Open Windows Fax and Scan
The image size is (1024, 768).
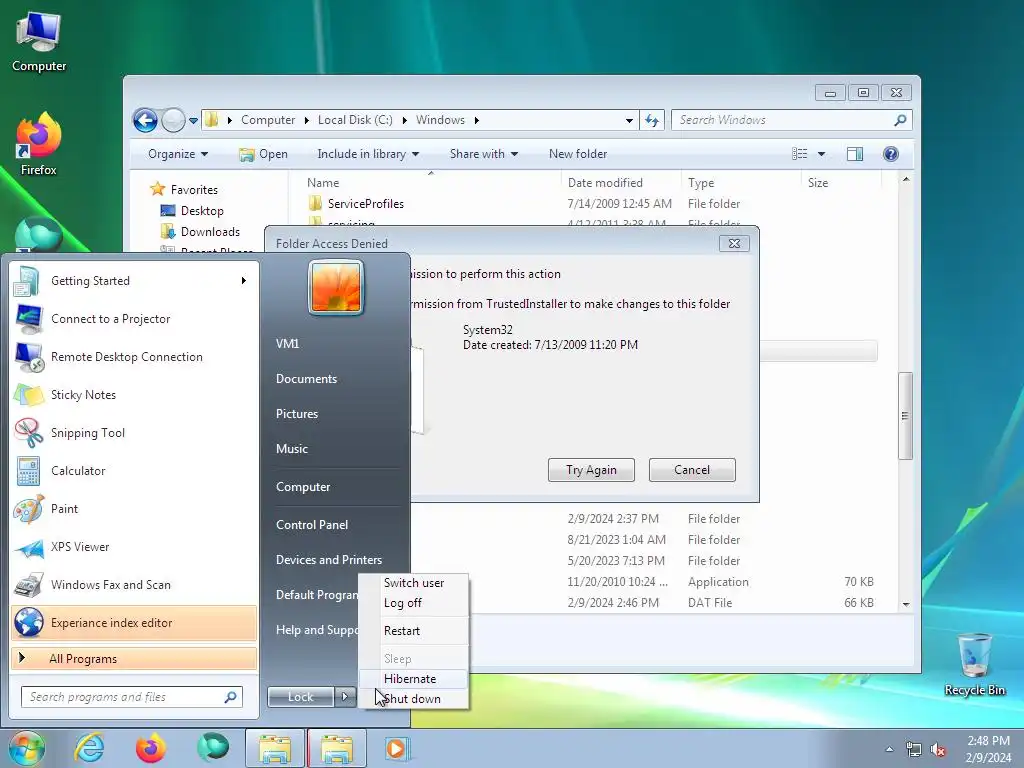click(x=133, y=584)
